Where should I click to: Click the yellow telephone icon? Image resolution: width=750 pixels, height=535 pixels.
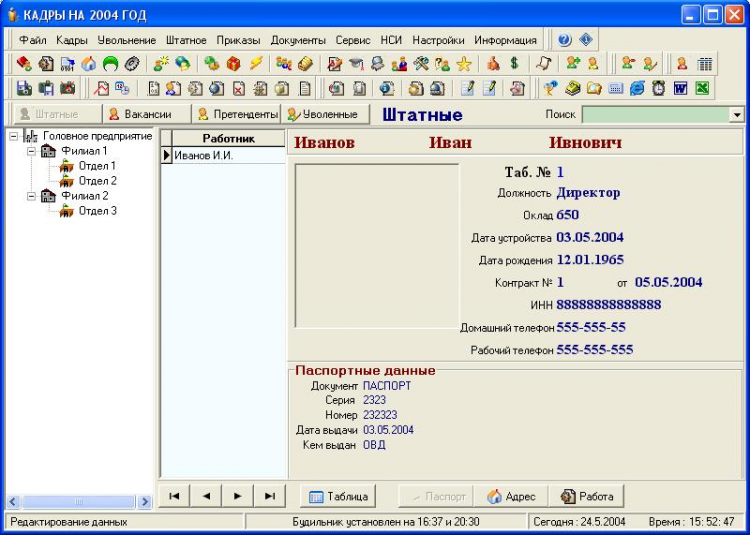(x=572, y=88)
